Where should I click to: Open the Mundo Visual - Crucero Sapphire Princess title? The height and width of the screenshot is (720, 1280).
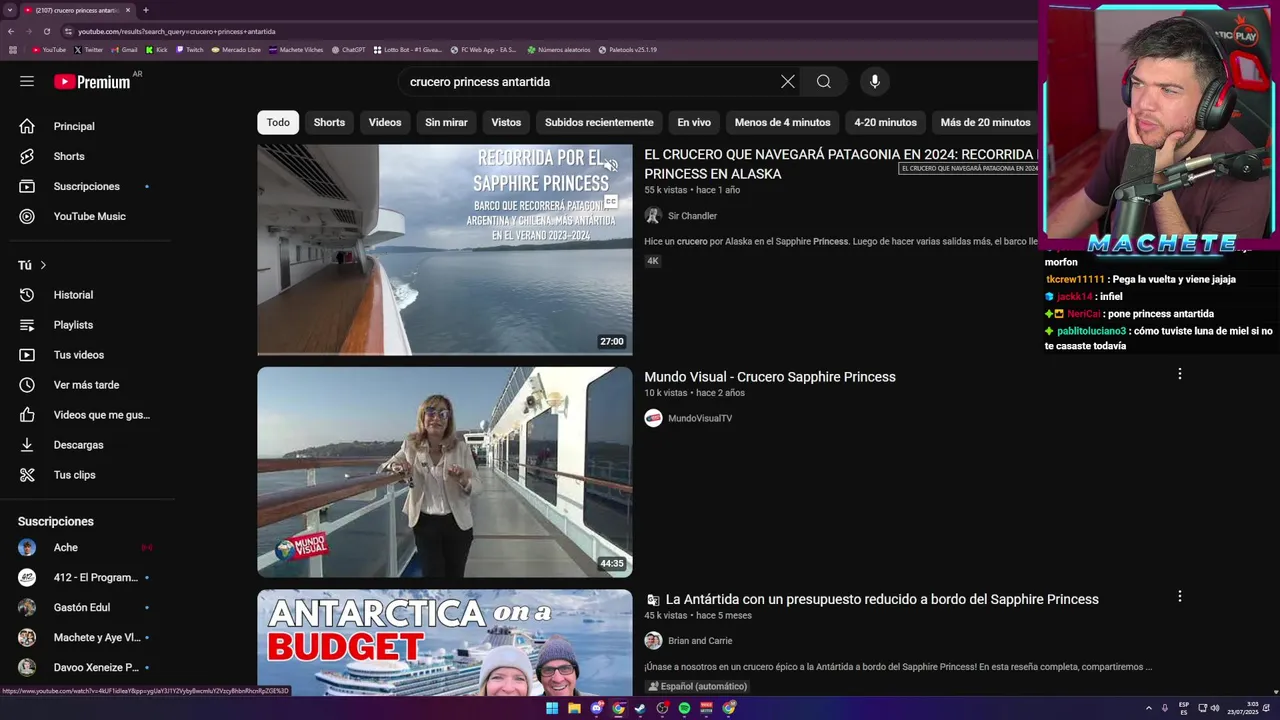(770, 377)
